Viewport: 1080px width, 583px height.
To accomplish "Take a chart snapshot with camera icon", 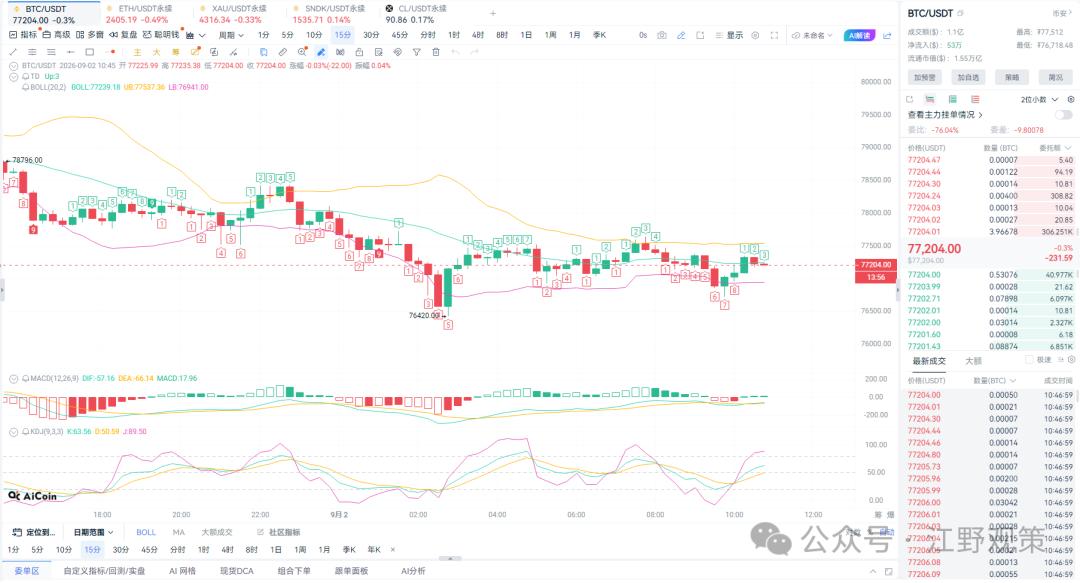I will click(x=662, y=35).
